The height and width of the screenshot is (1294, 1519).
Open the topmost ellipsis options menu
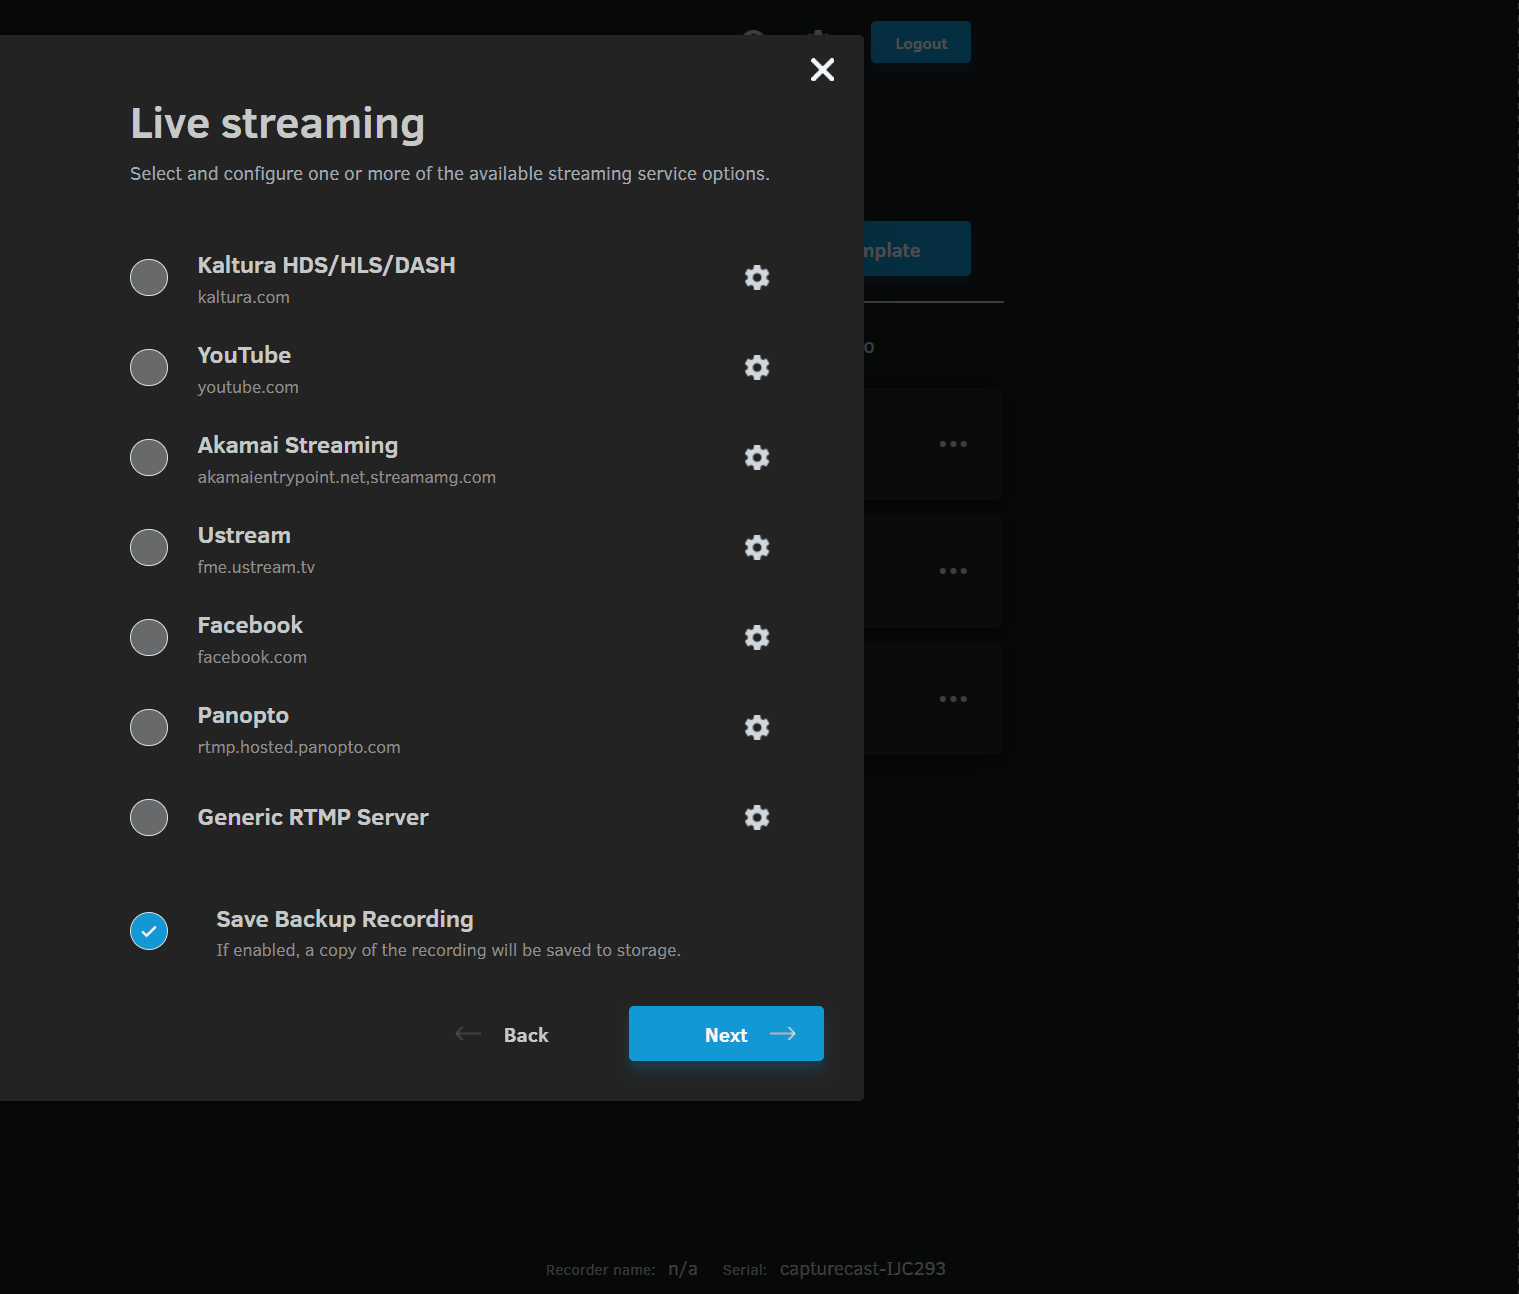point(953,443)
